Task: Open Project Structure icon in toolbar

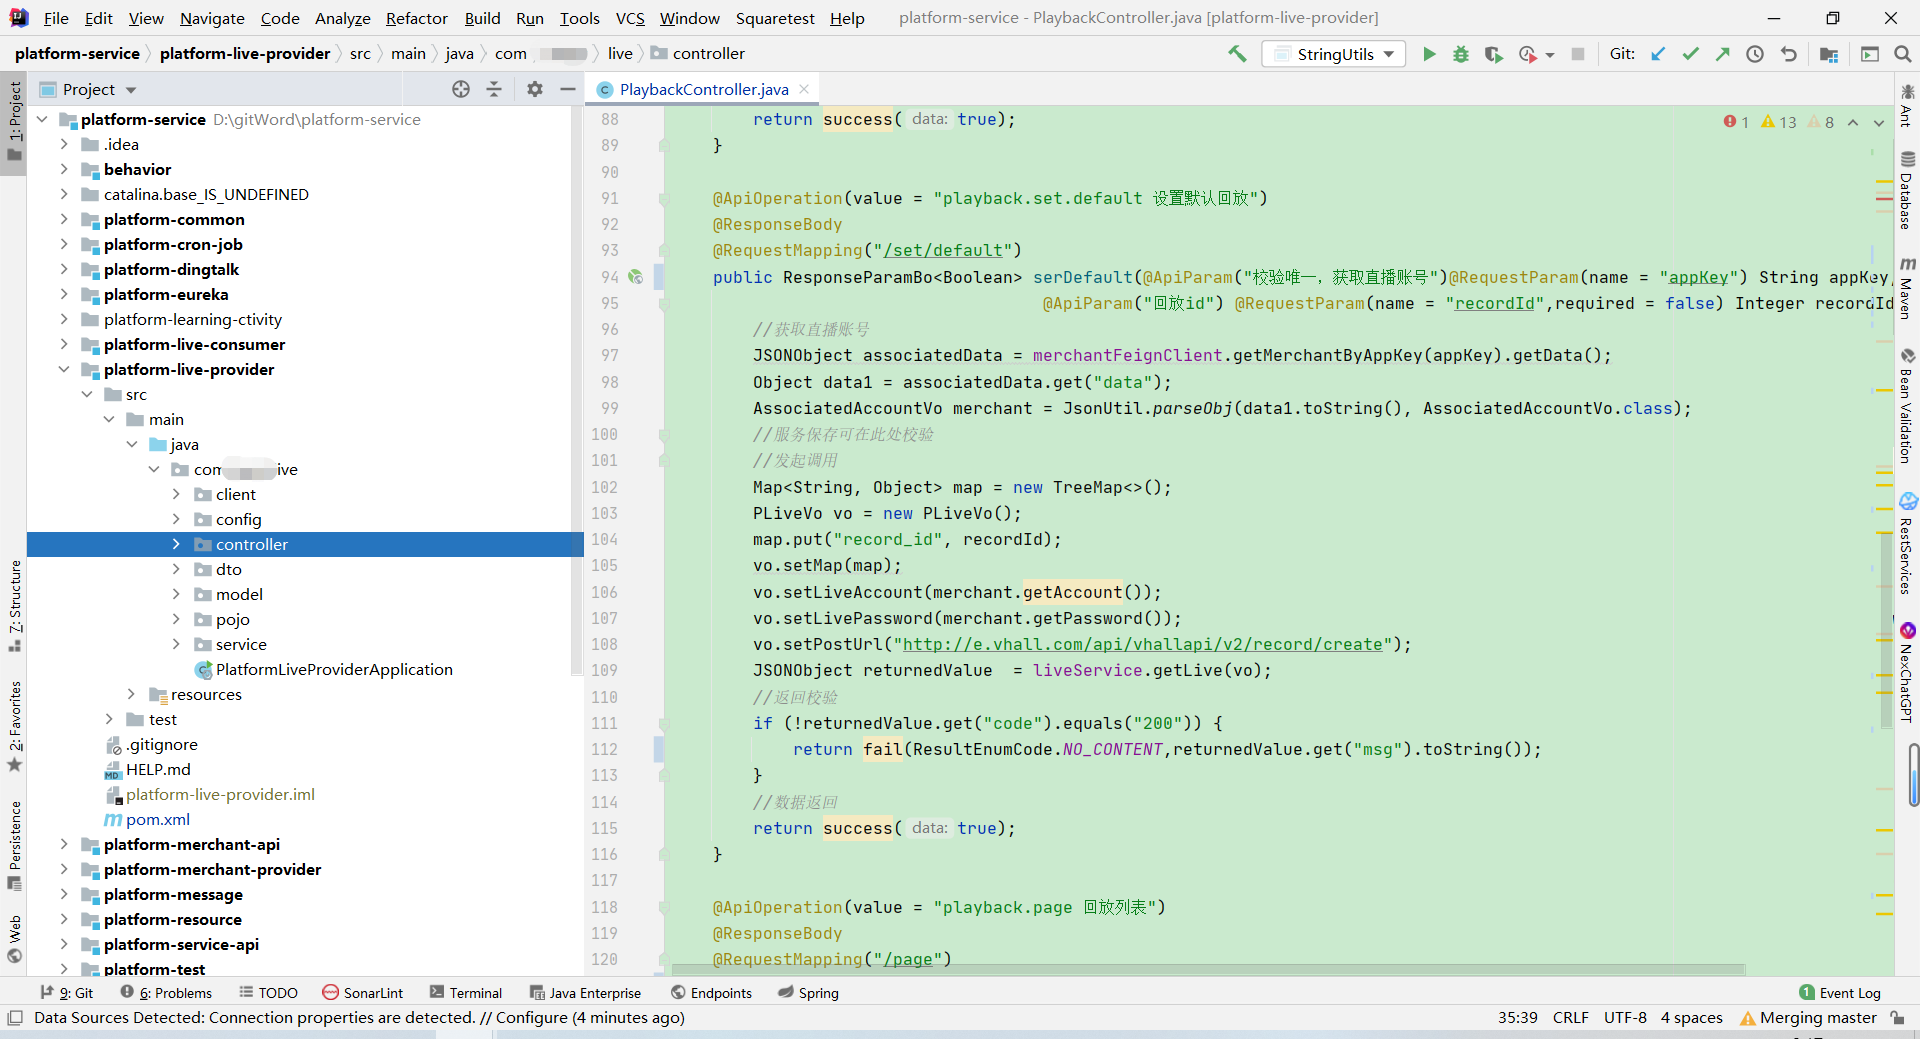Action: pyautogui.click(x=1829, y=54)
